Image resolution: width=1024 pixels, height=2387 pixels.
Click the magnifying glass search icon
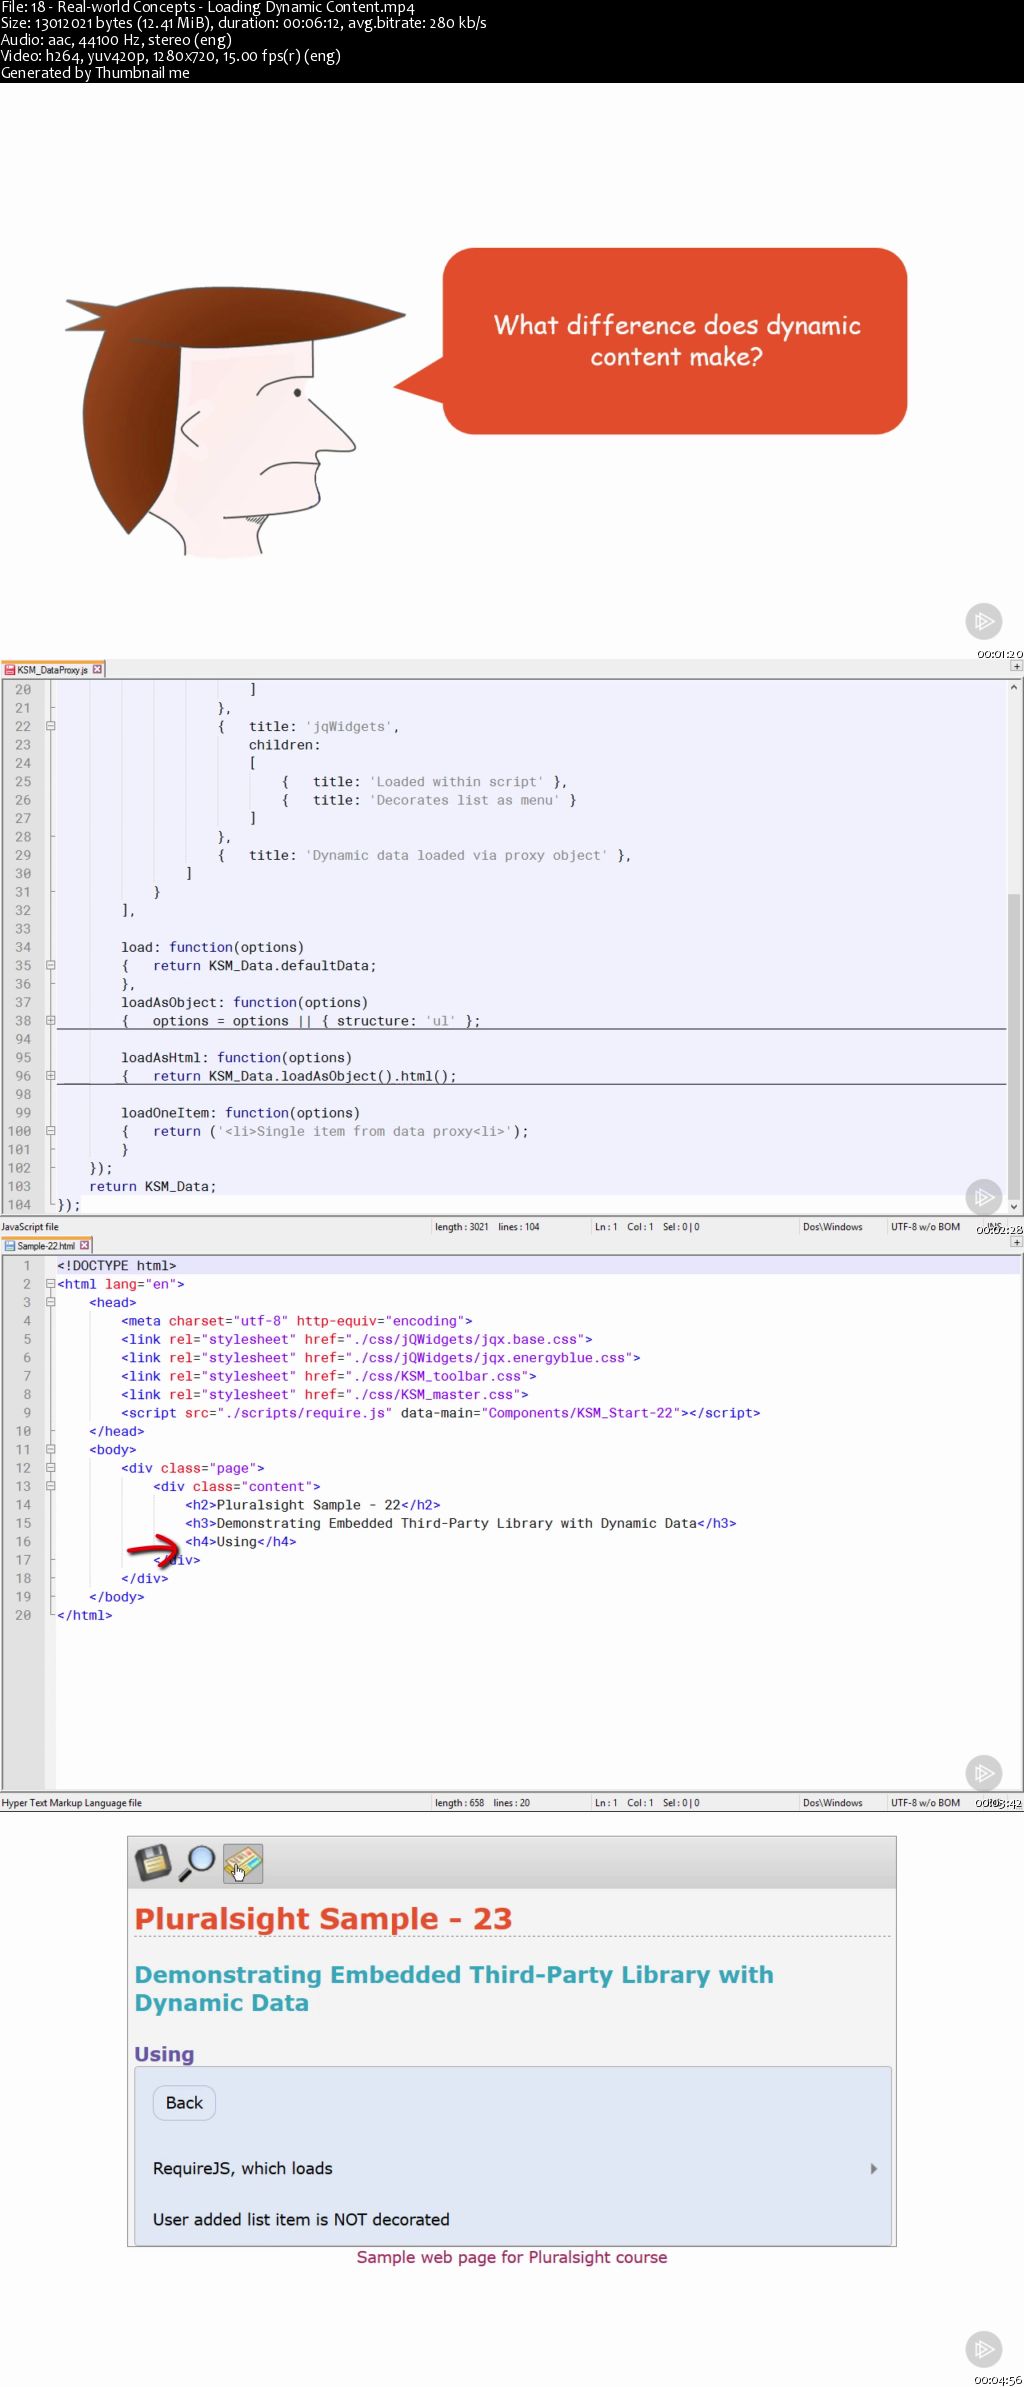pyautogui.click(x=198, y=1862)
